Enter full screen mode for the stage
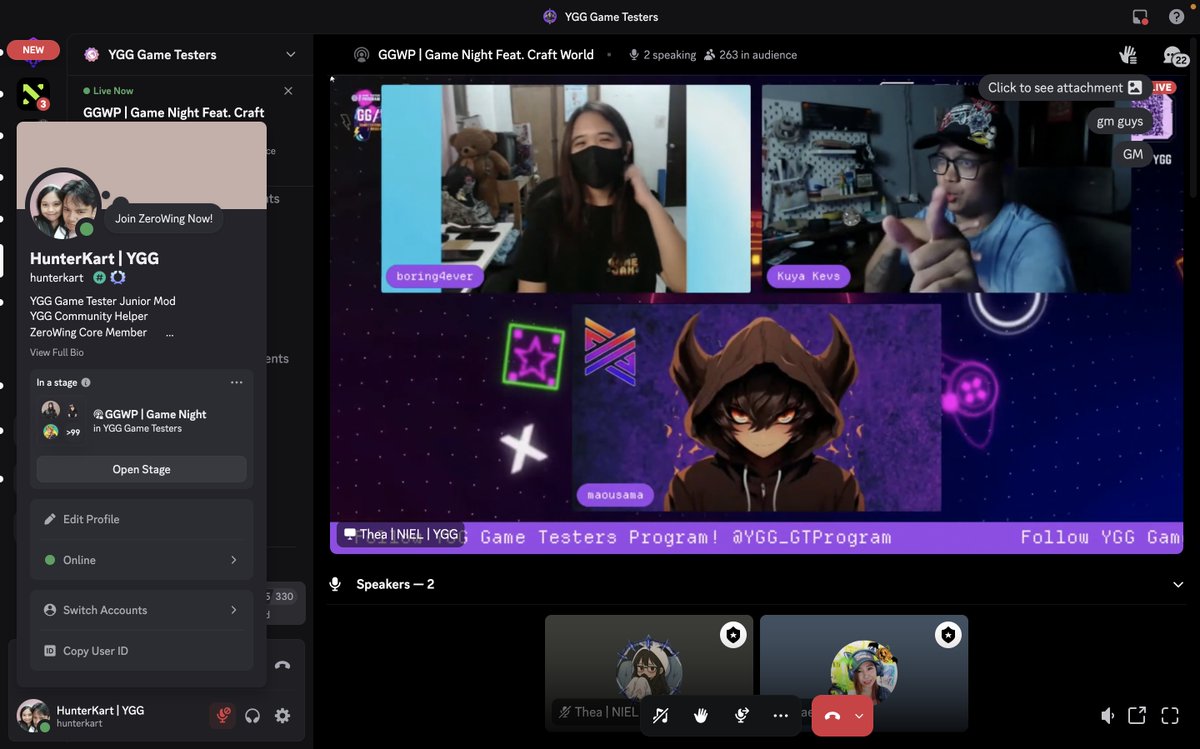Screen dimensions: 1200x749 point(1170,716)
